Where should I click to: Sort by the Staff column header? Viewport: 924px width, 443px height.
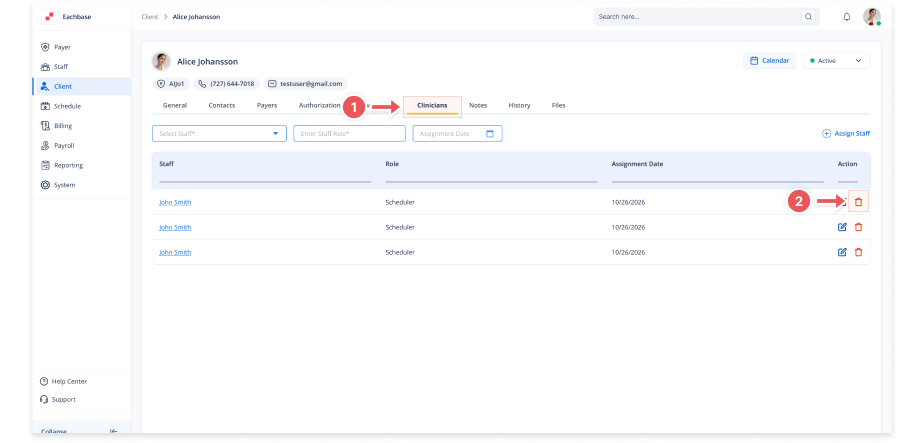[166, 164]
